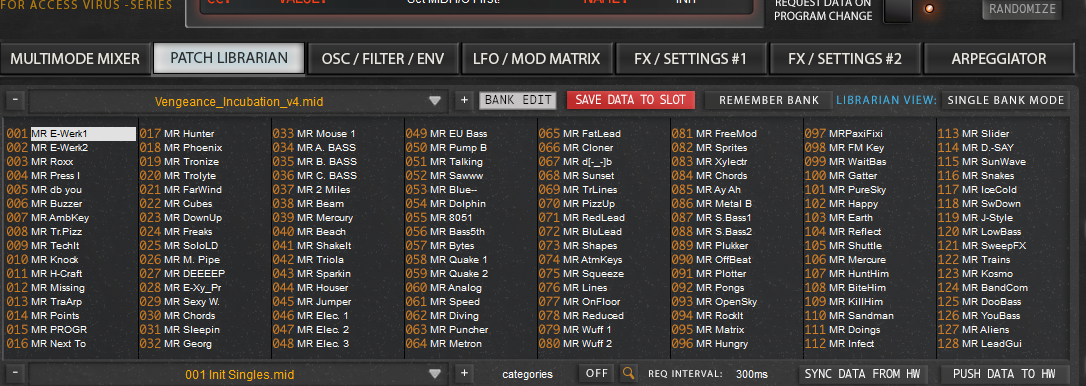Click the minus button left of 001 Init Singles.mid
The image size is (1086, 386).
(x=15, y=374)
